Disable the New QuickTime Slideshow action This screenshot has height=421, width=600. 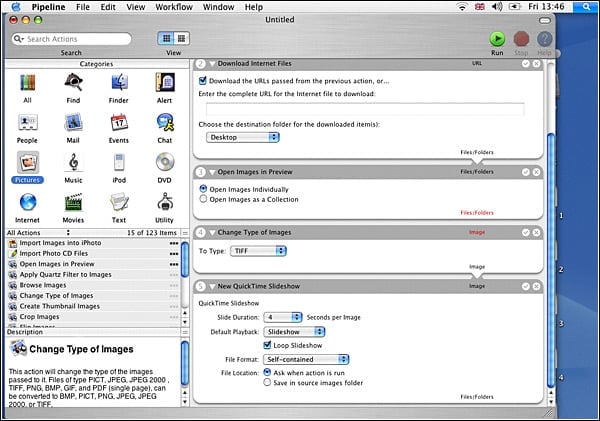point(526,286)
